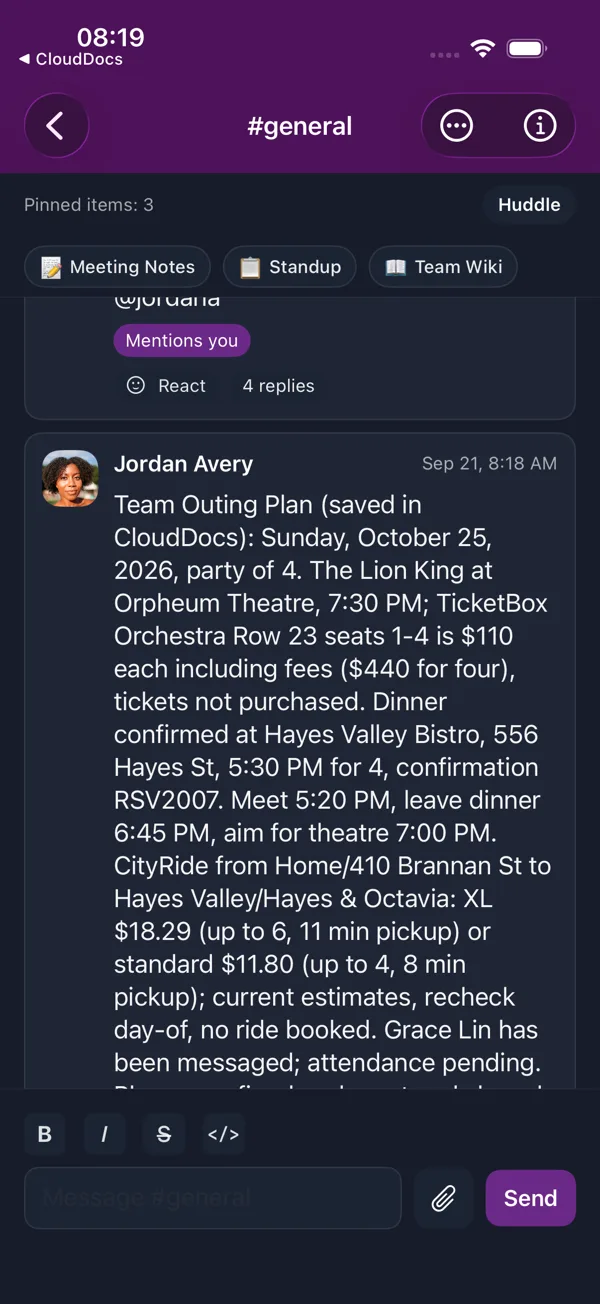600x1304 pixels.
Task: Attach a file with paperclip icon
Action: pyautogui.click(x=443, y=1198)
